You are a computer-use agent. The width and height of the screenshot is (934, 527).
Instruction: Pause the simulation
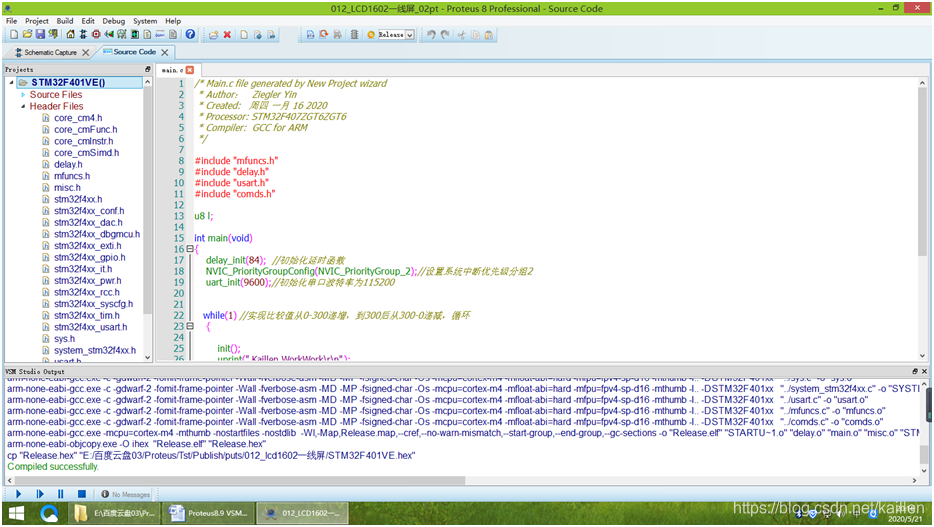61,494
